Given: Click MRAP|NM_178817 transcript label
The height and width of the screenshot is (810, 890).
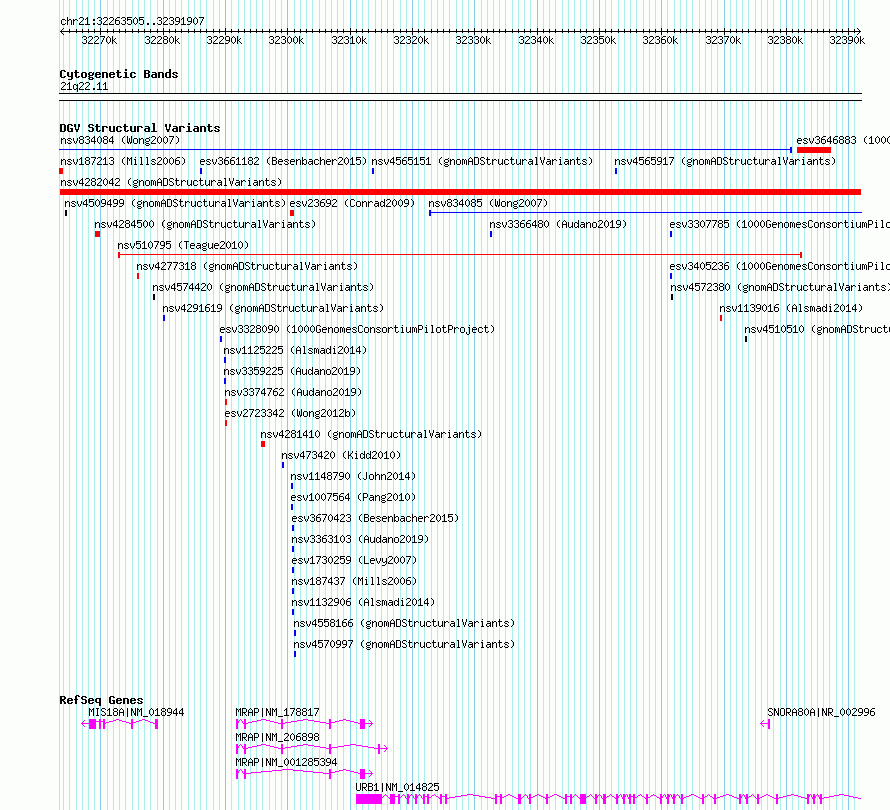Looking at the screenshot, I should point(278,712).
